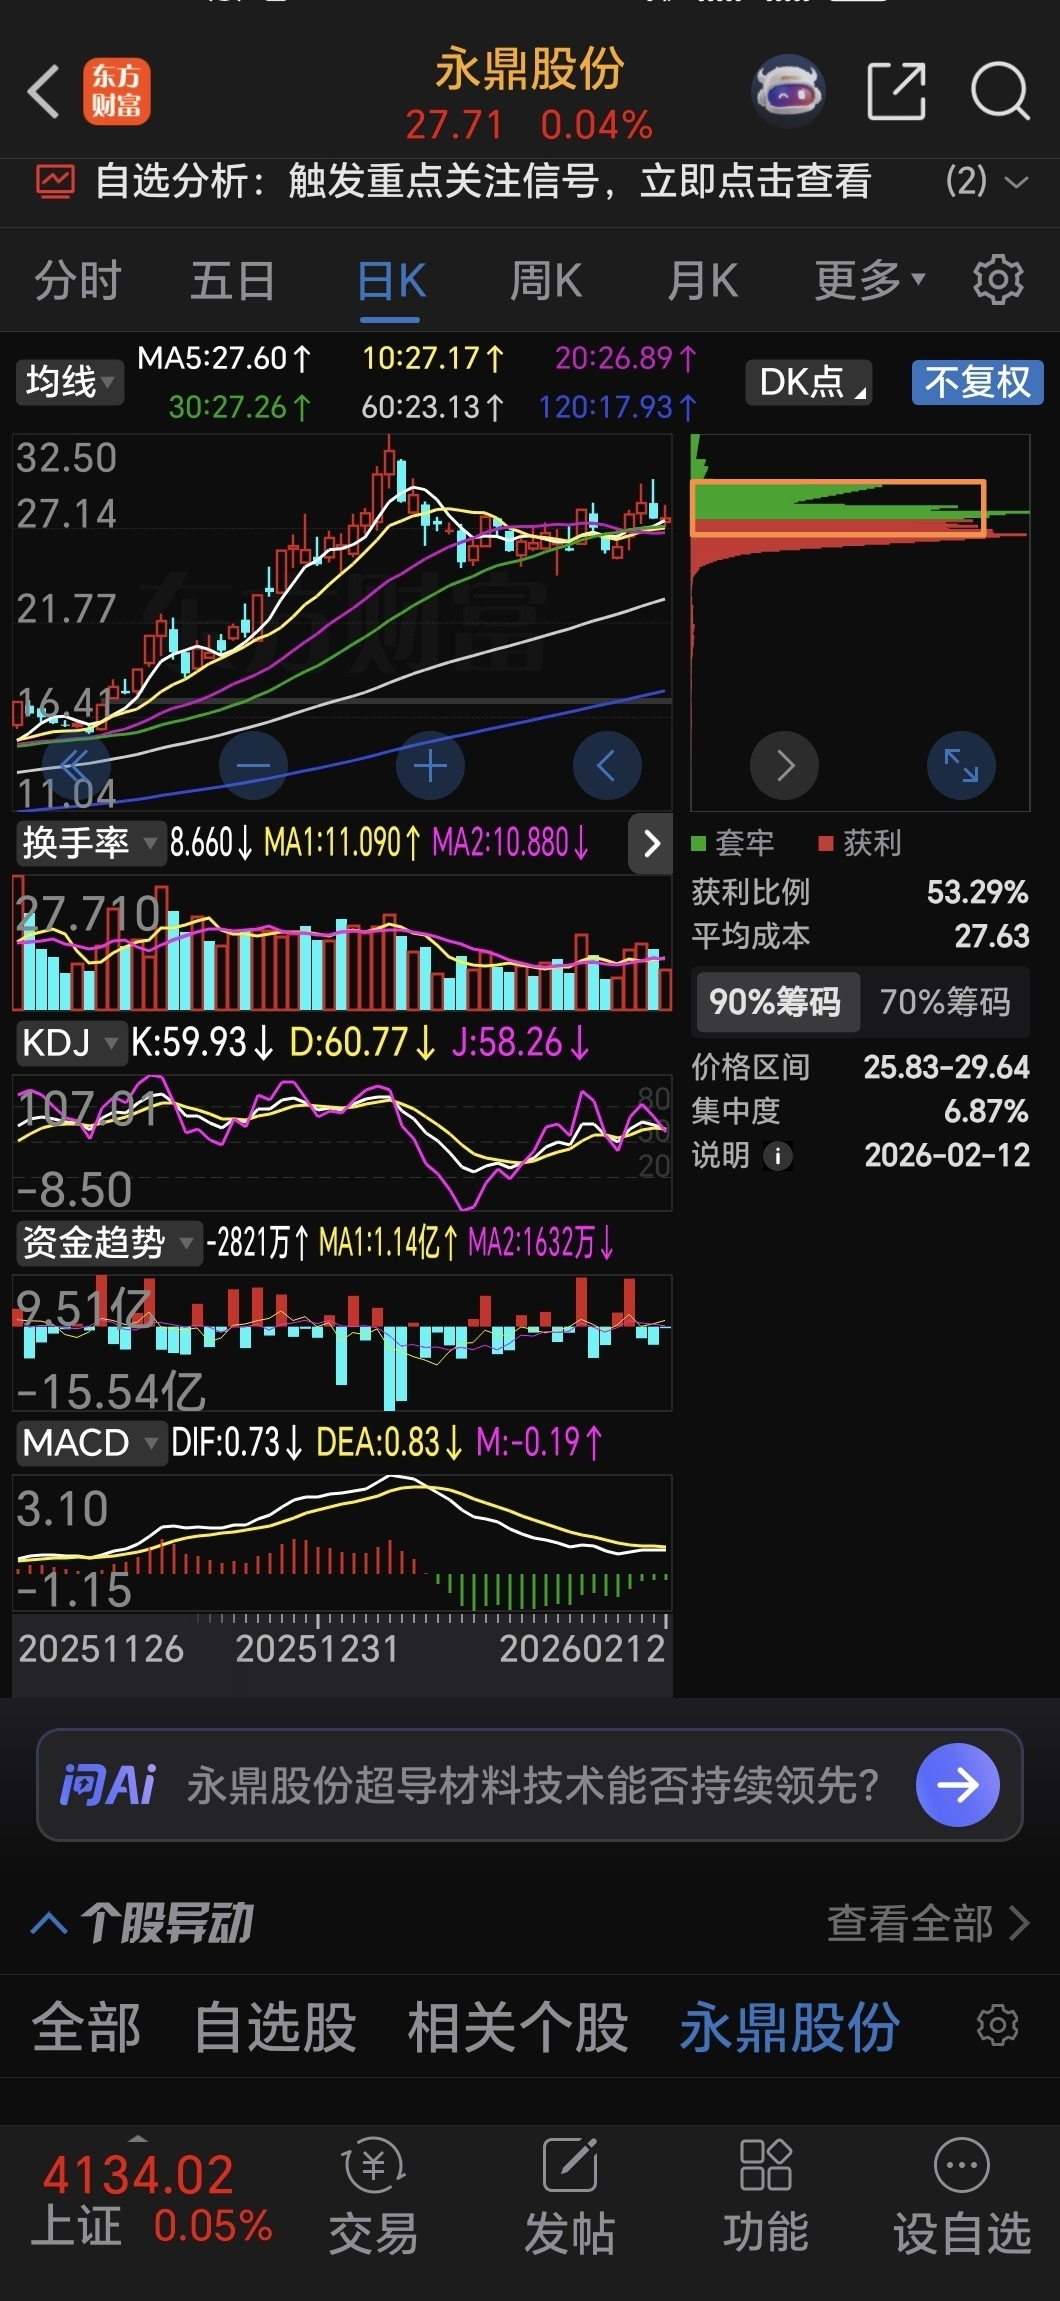Screen dimensions: 1060x2301
Task: Select the 70%筹码 option
Action: (945, 1002)
